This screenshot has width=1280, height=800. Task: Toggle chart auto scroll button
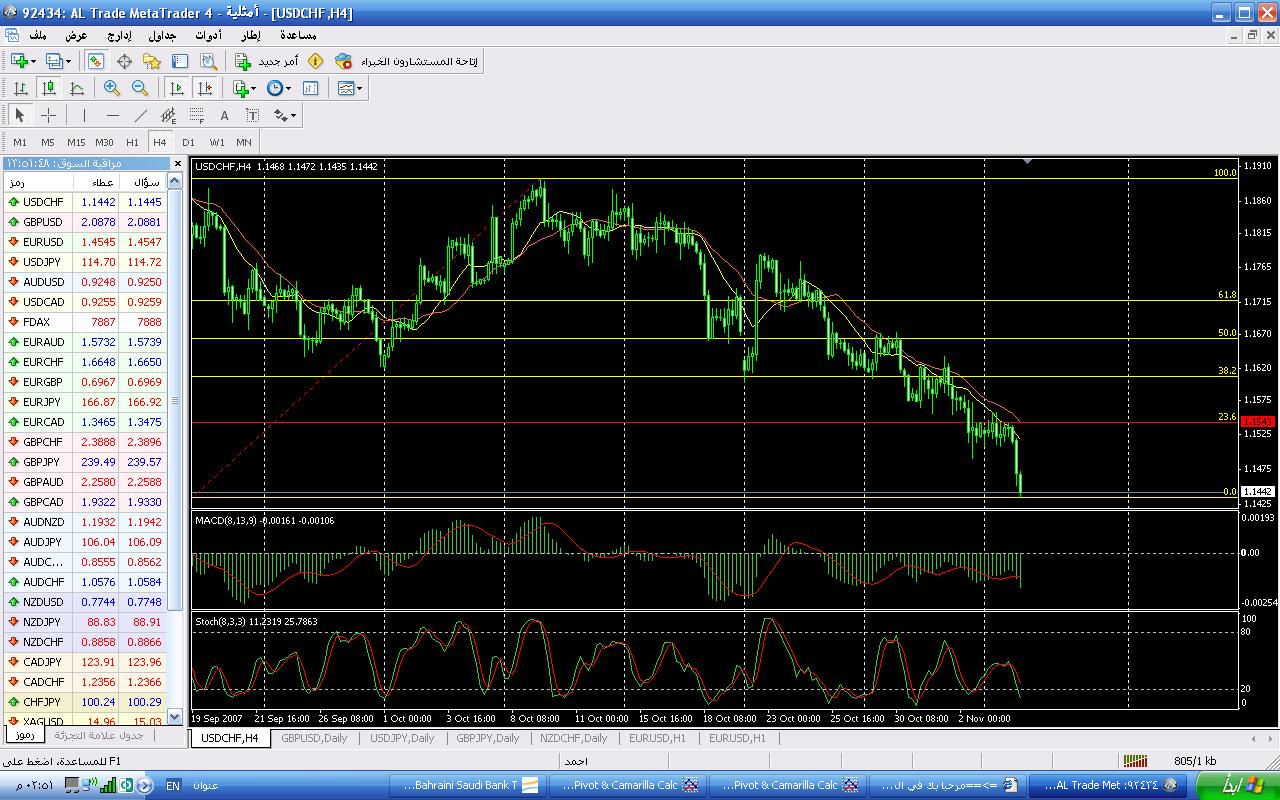tap(177, 88)
